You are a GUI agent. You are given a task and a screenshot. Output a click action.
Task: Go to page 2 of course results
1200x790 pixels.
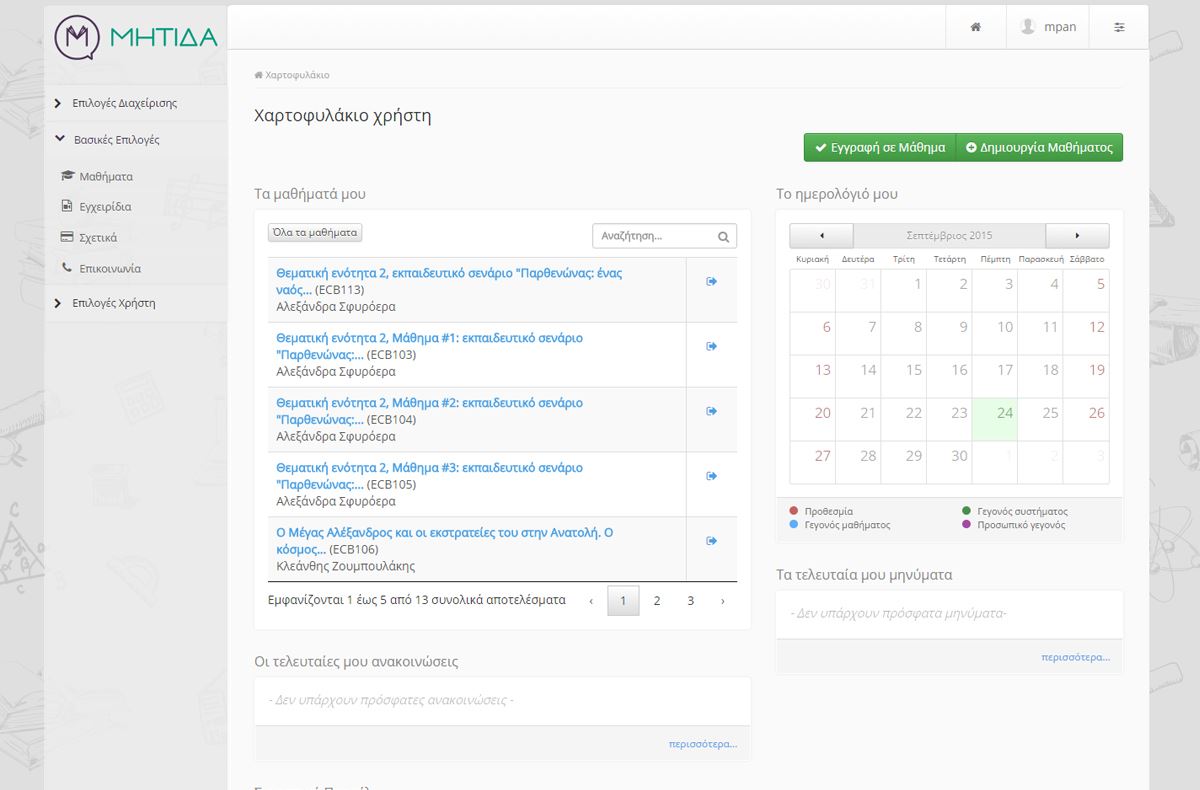tap(657, 601)
